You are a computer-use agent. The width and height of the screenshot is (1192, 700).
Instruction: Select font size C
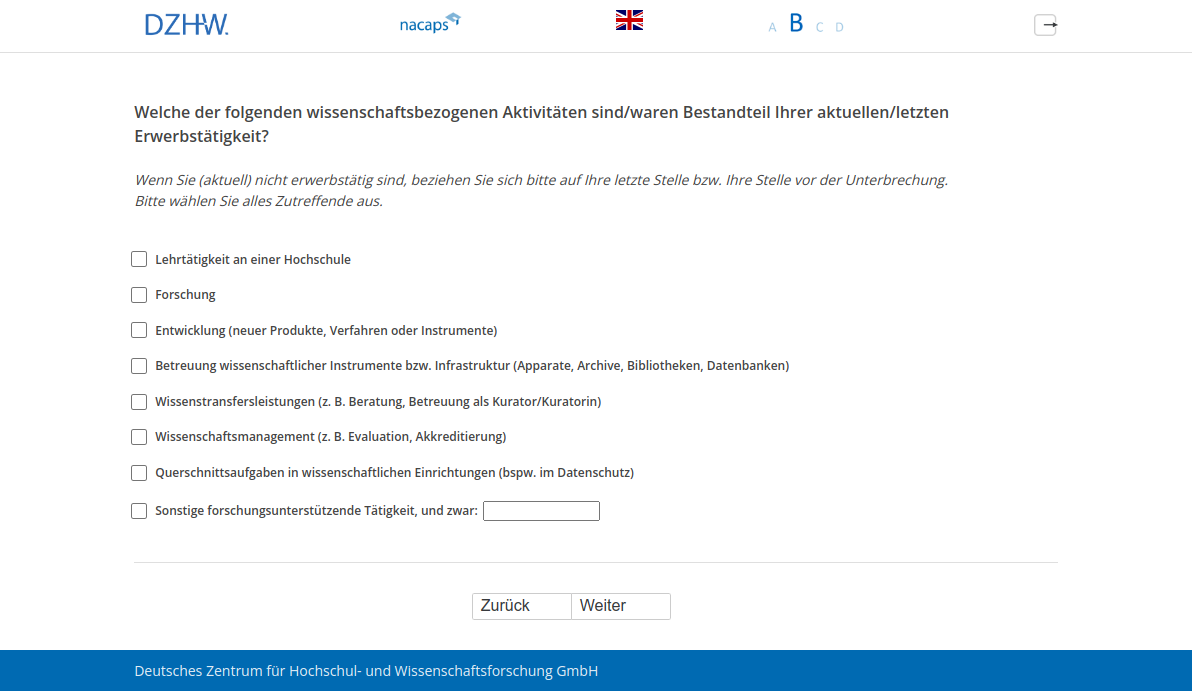(x=819, y=27)
